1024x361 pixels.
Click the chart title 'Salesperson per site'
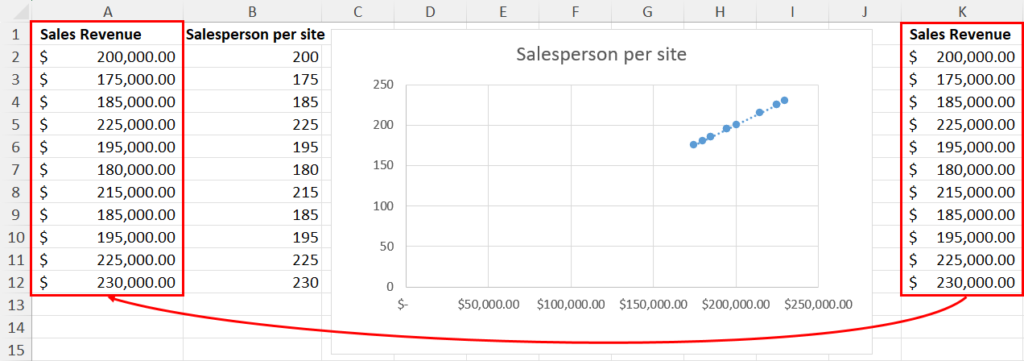pos(601,55)
